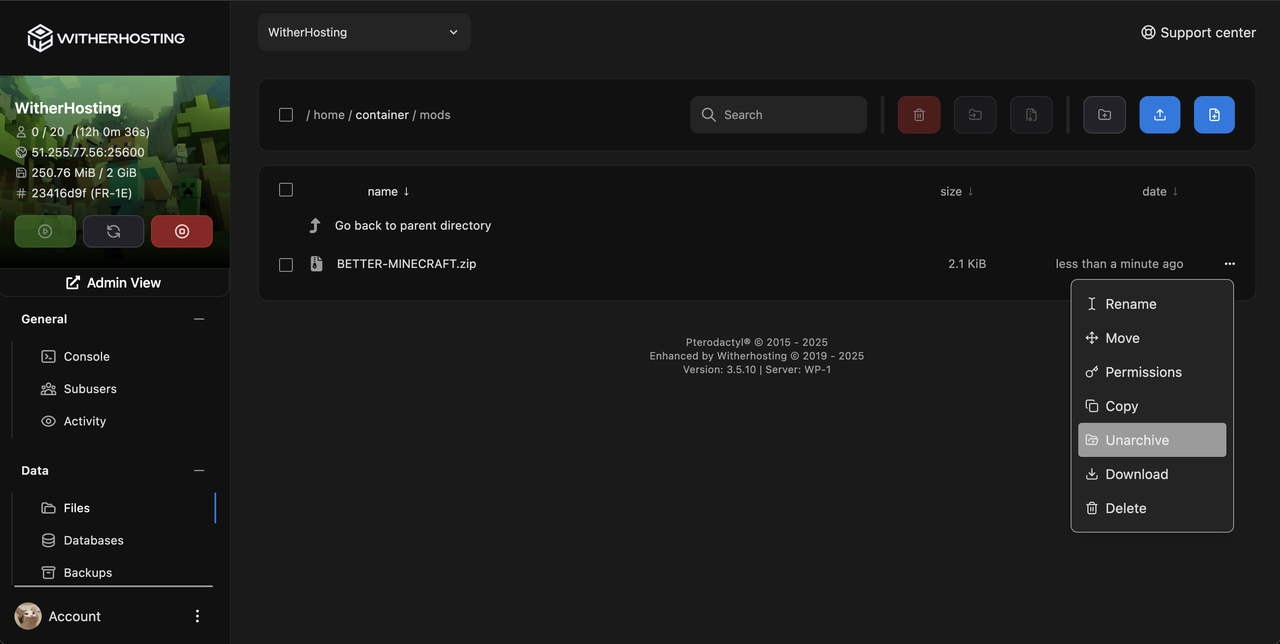Collapse the Data section

(199, 470)
